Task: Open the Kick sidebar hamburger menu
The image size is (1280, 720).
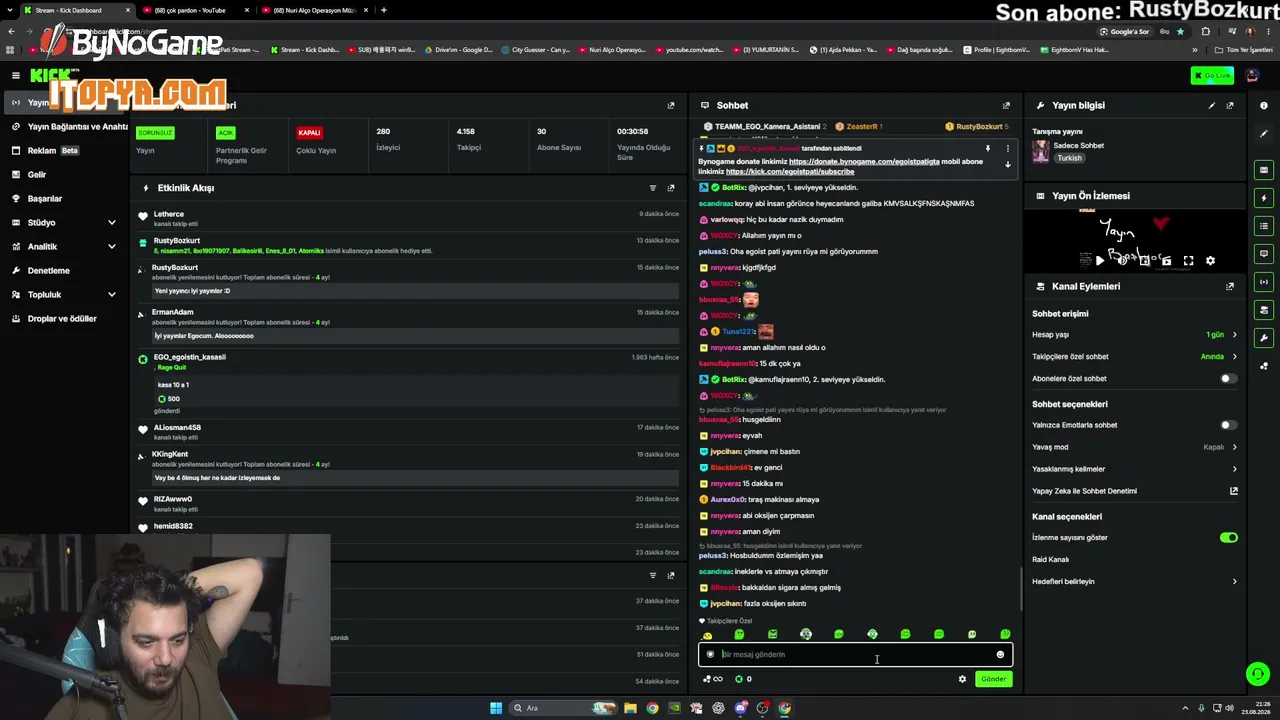Action: coord(16,75)
